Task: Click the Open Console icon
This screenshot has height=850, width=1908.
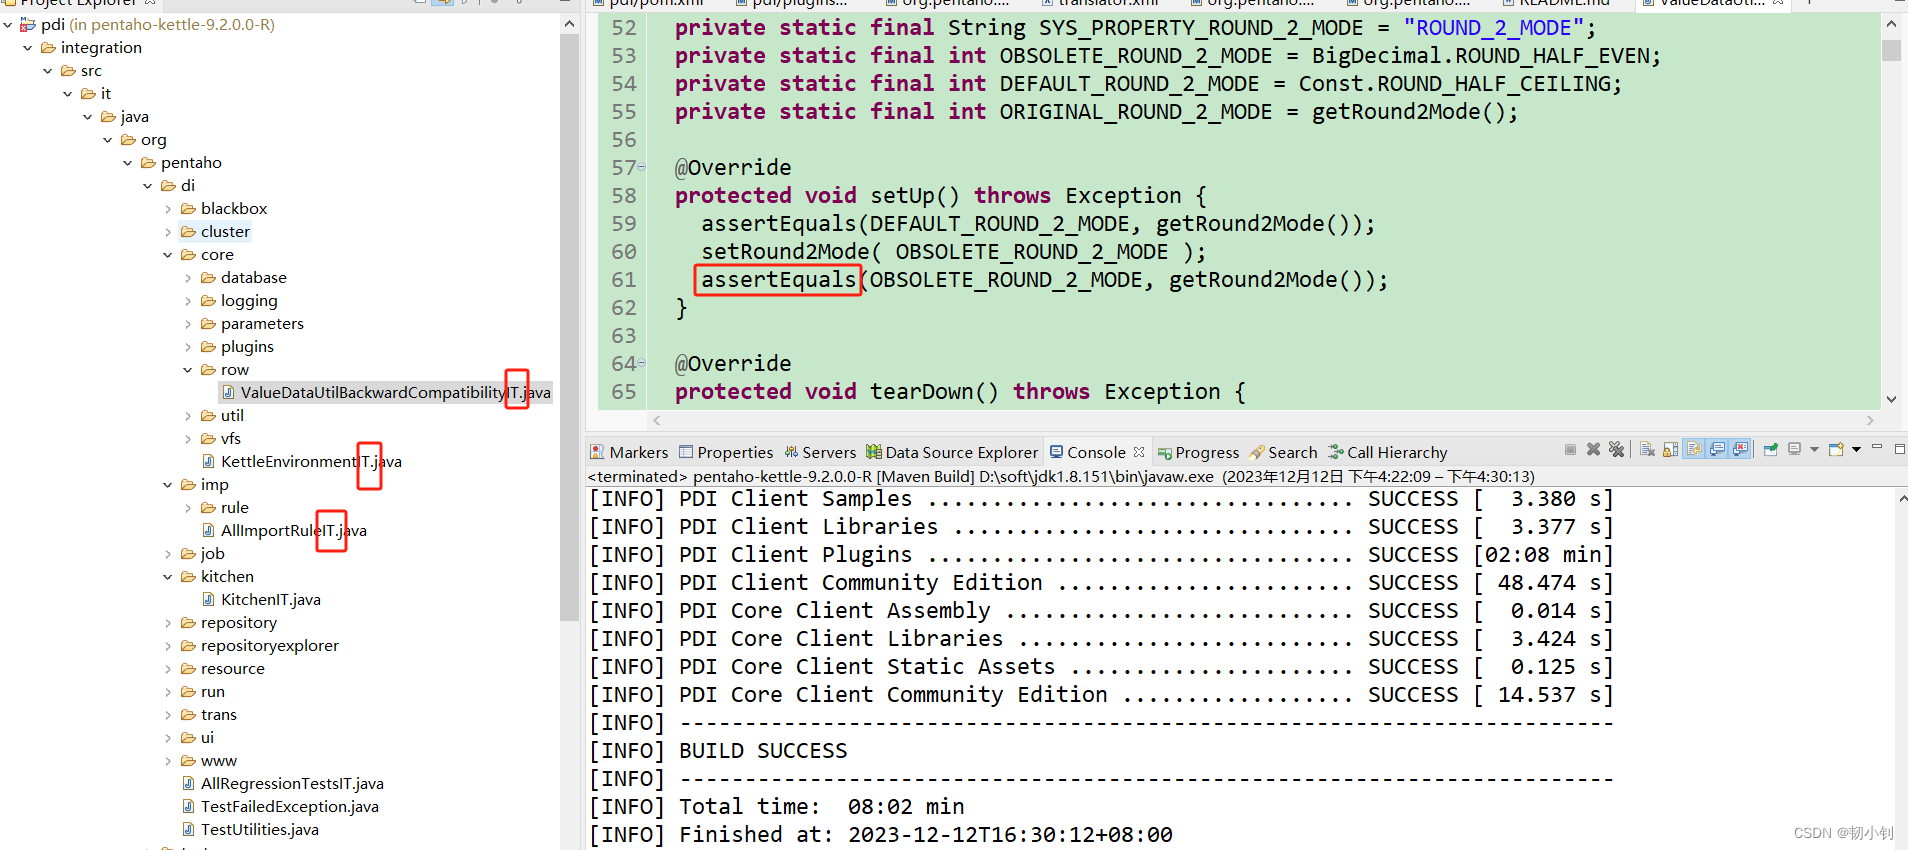Action: pos(1835,449)
